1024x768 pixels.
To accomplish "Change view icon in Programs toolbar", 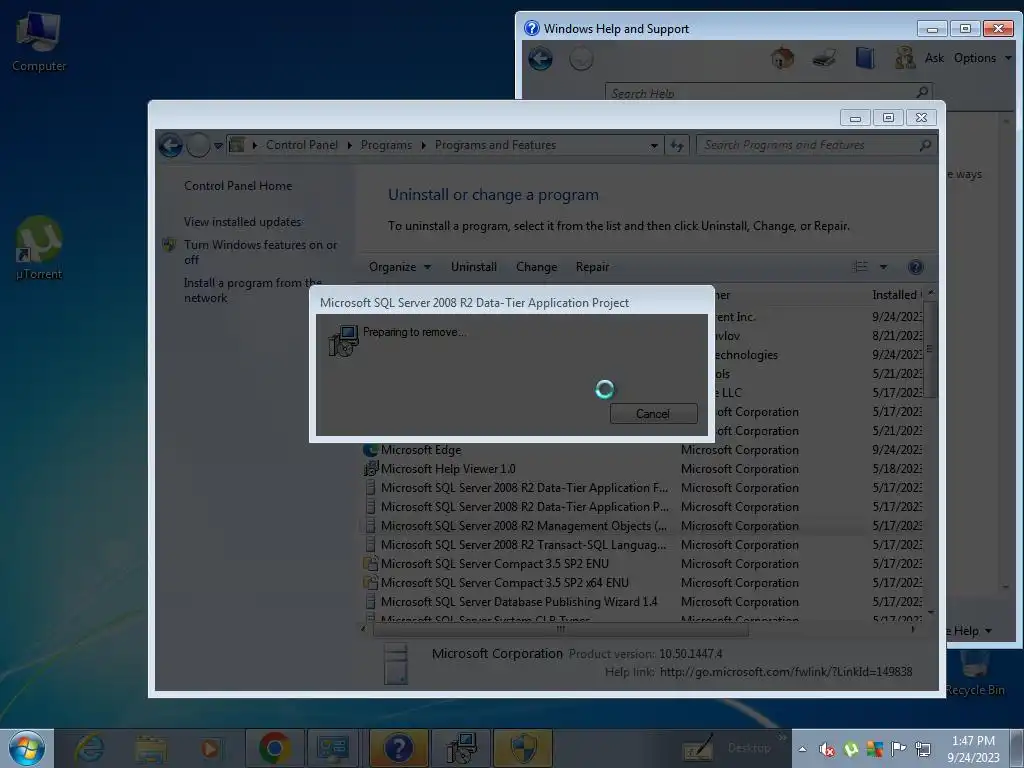I will [x=861, y=266].
